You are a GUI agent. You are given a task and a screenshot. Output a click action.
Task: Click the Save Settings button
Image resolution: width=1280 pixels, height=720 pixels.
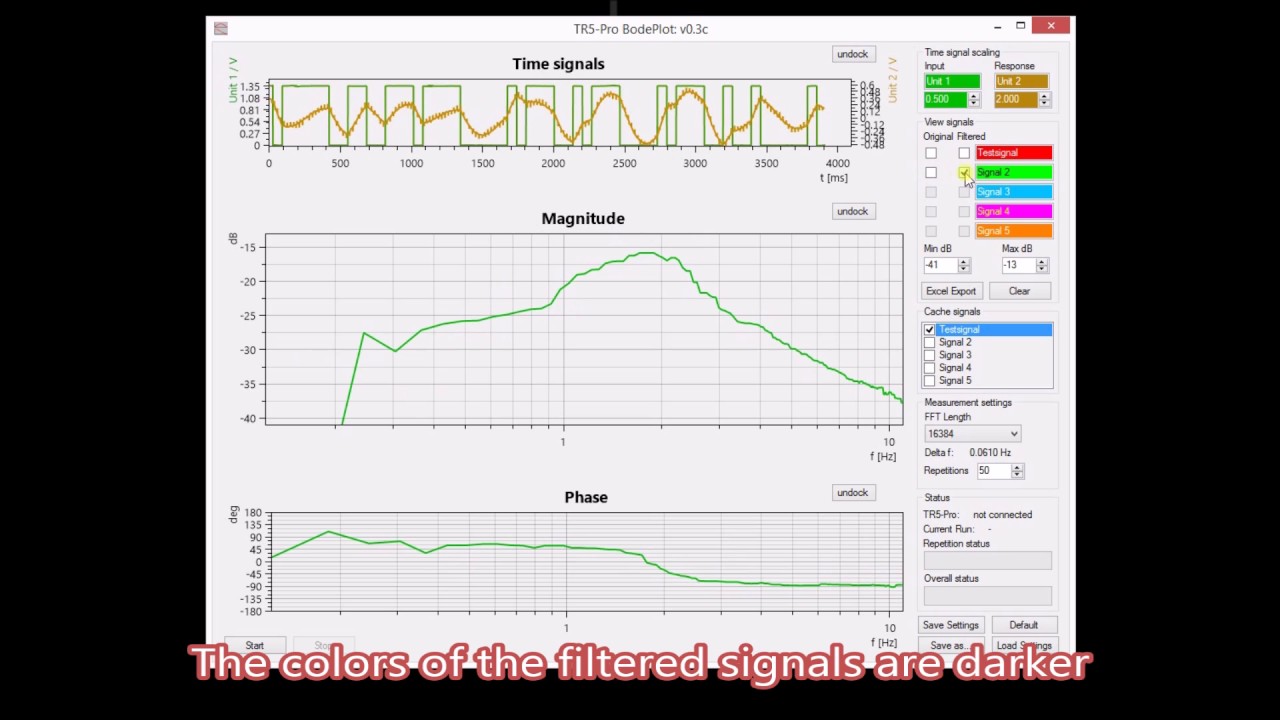pyautogui.click(x=950, y=625)
